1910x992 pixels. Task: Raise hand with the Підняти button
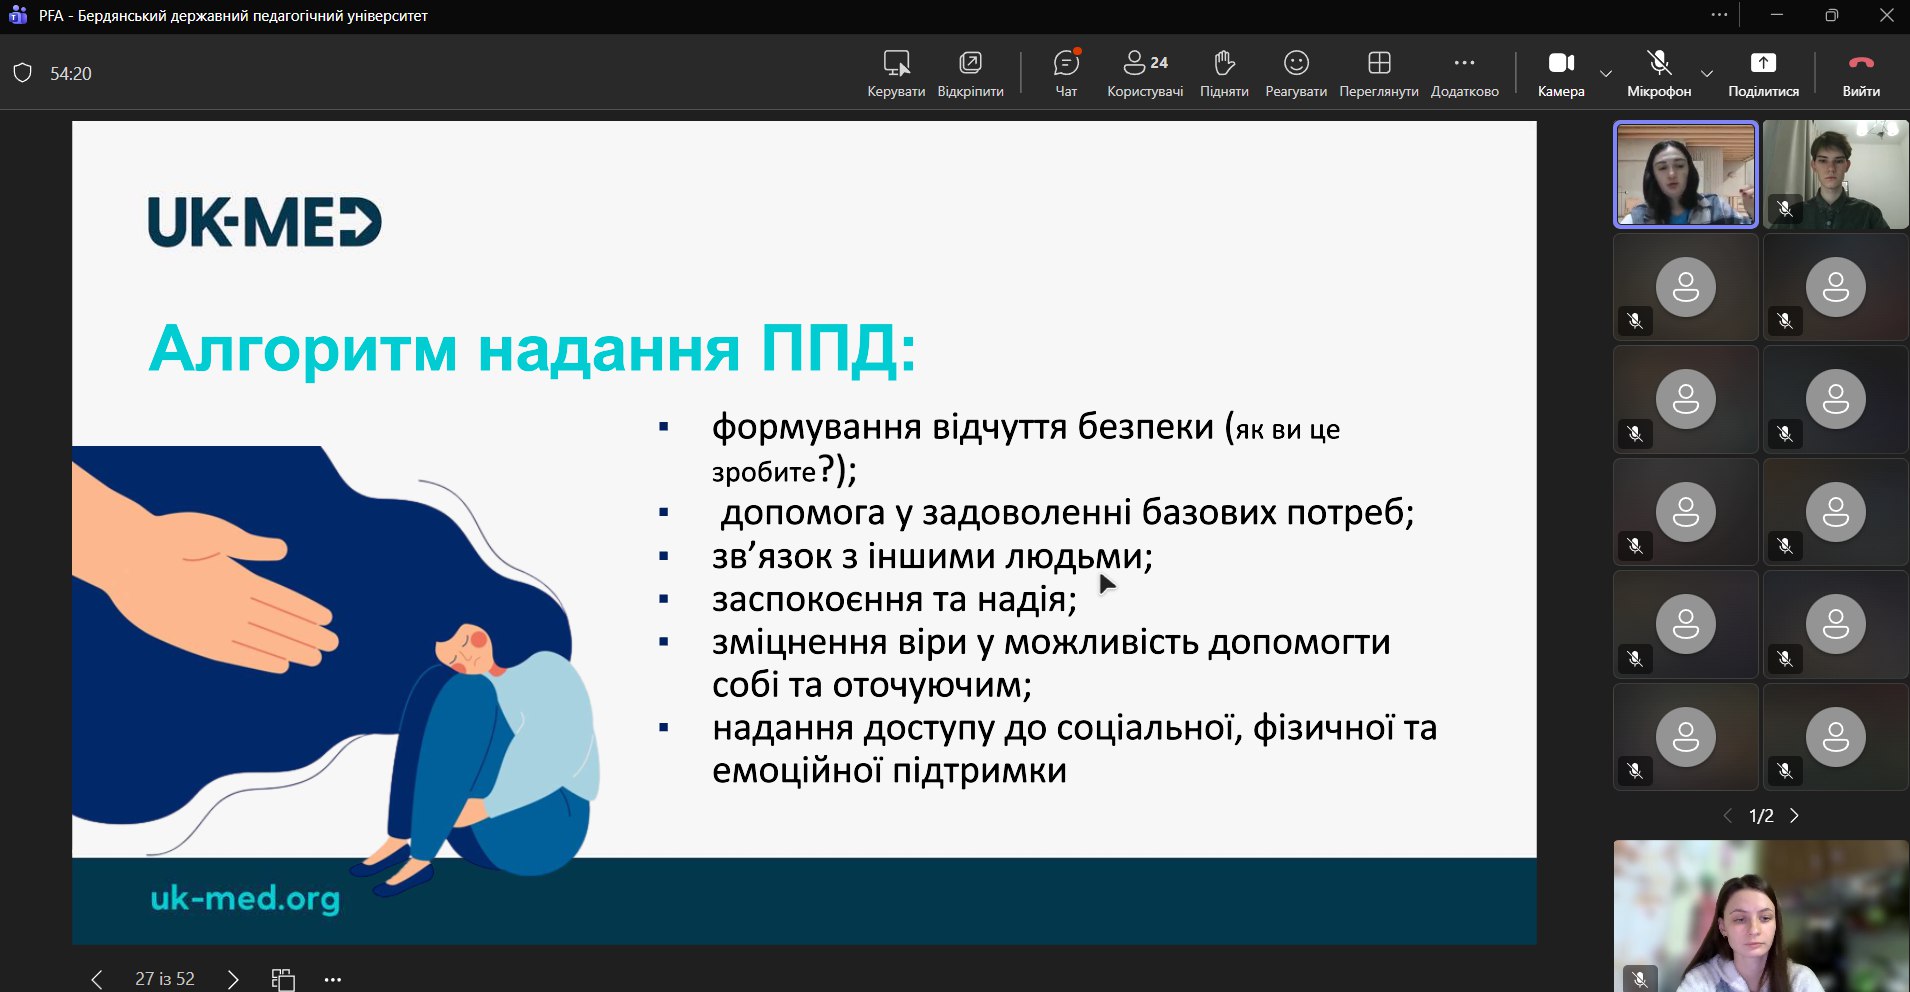(1224, 73)
